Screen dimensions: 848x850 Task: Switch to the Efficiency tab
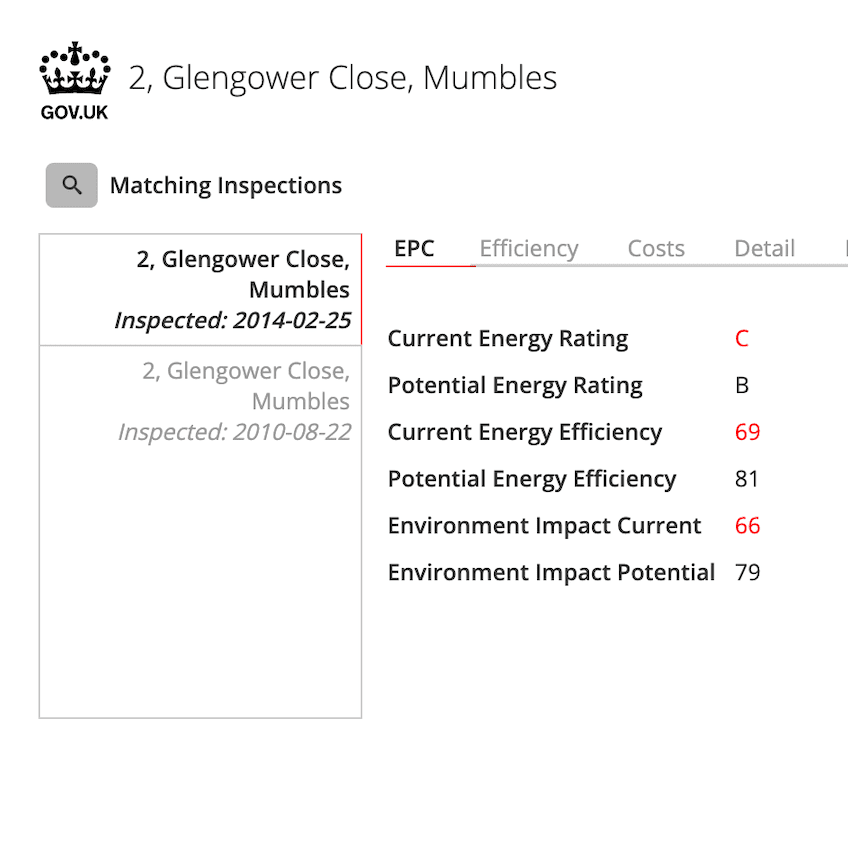[x=529, y=249]
